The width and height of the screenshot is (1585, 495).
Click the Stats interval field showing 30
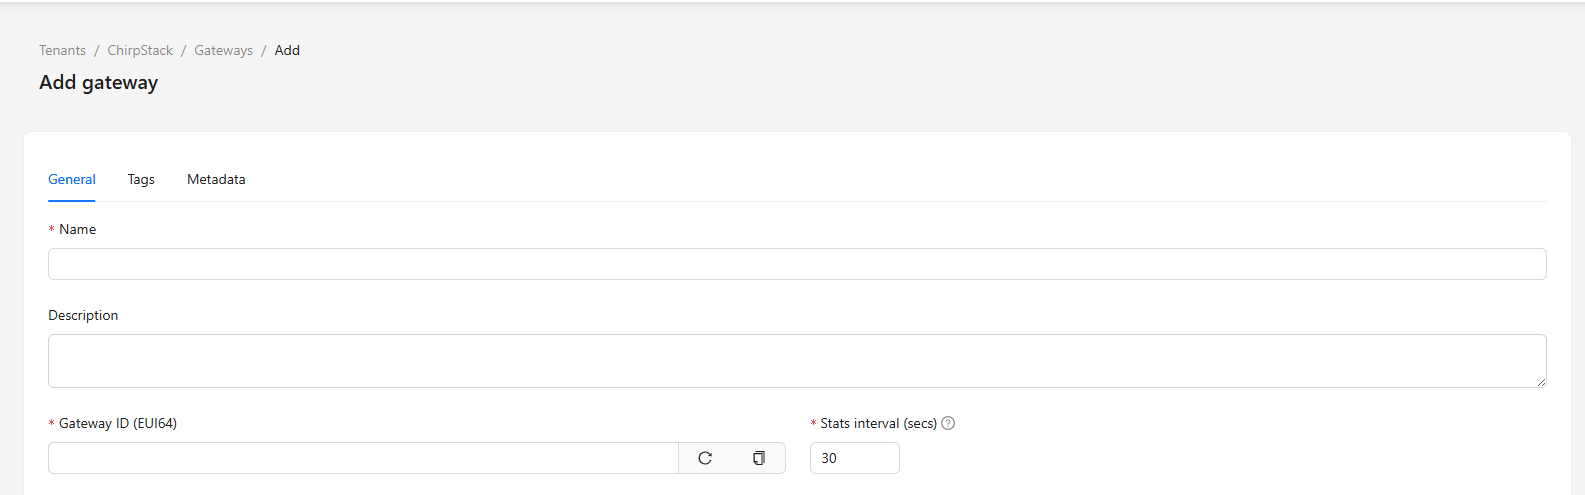click(854, 458)
